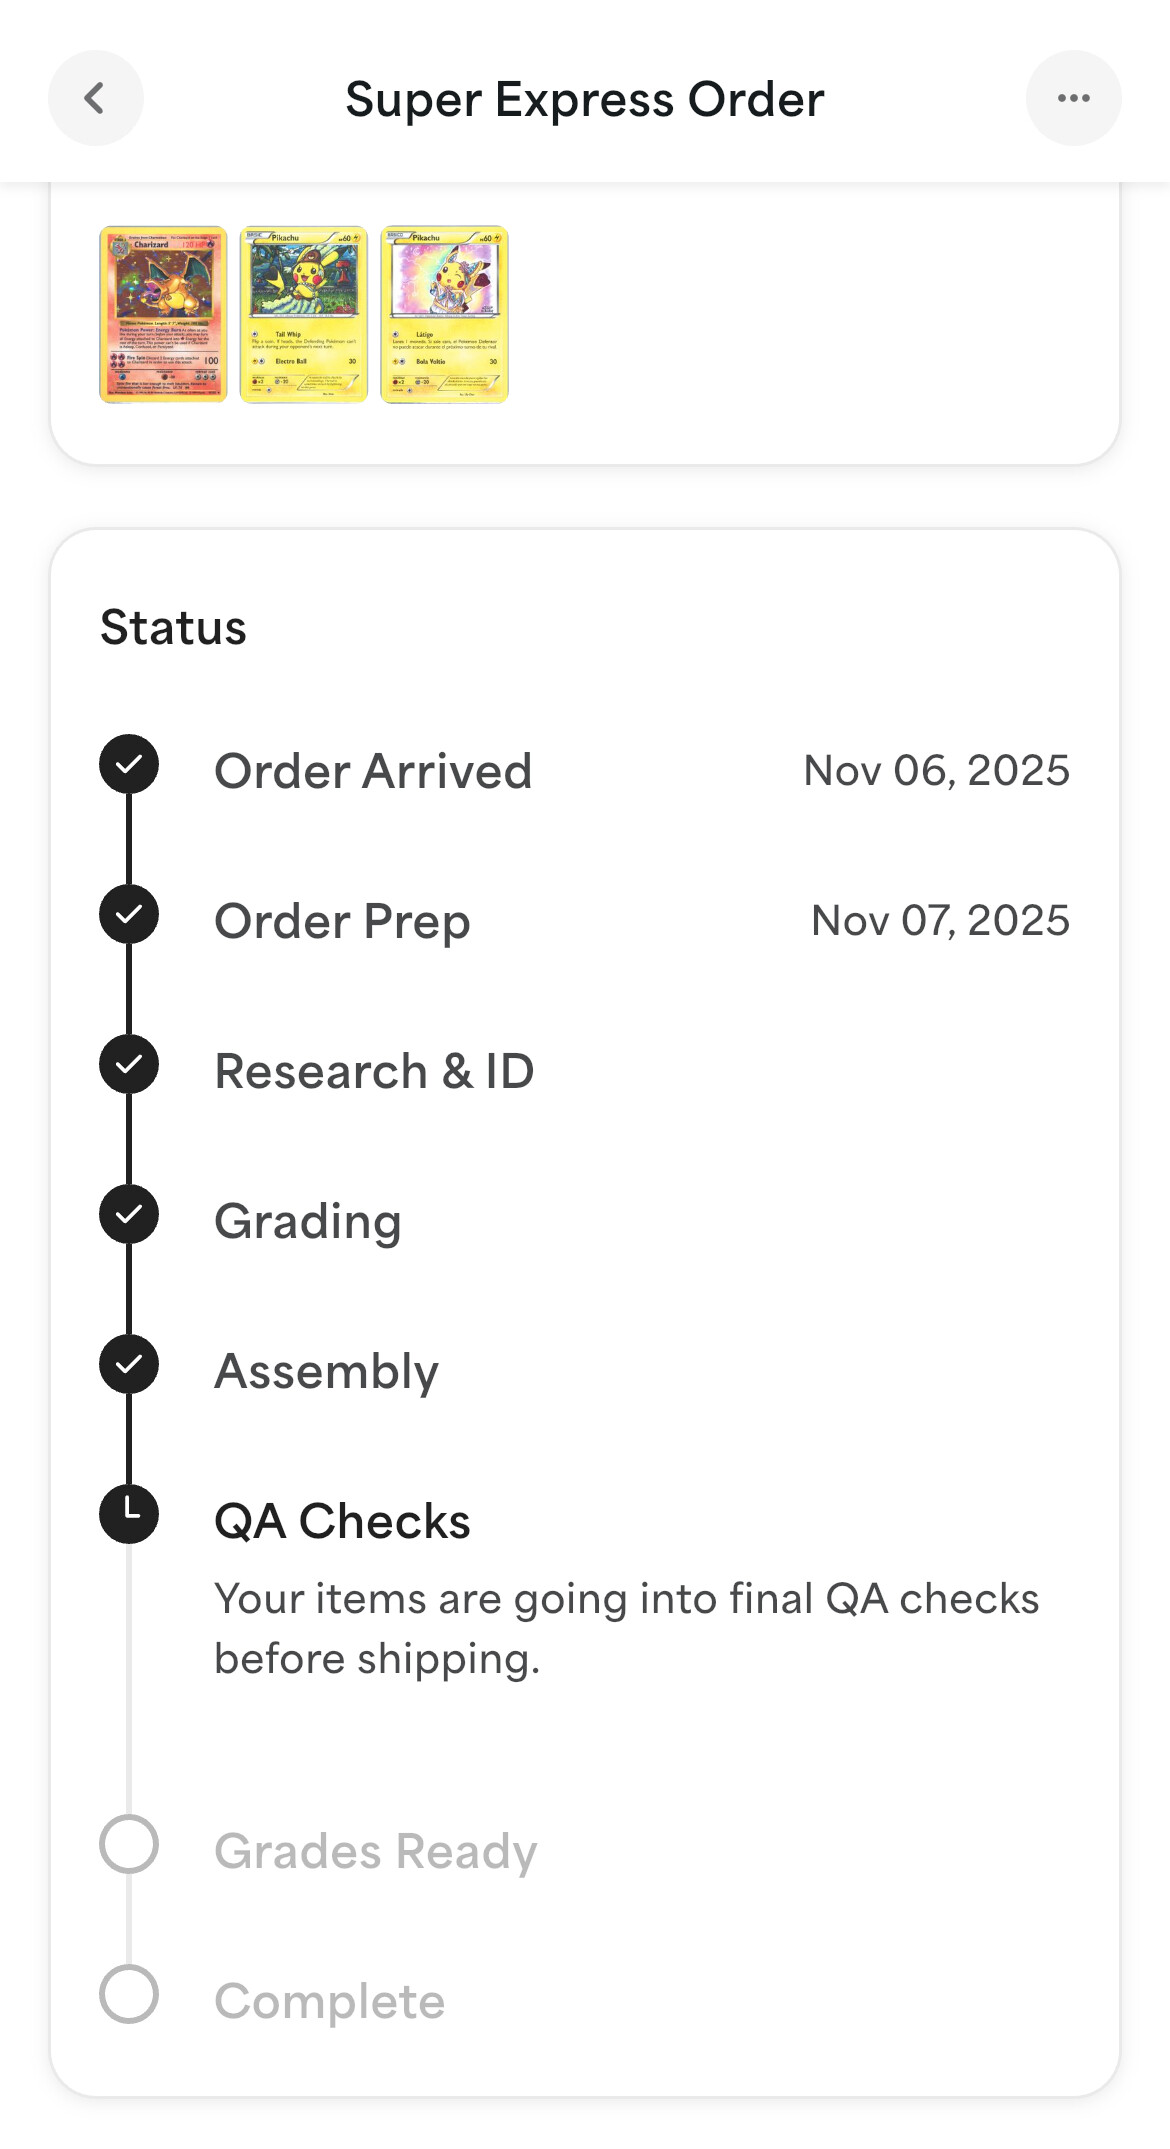Viewport: 1170px width, 2149px height.
Task: Select the QA Checks status label
Action: [x=342, y=1521]
